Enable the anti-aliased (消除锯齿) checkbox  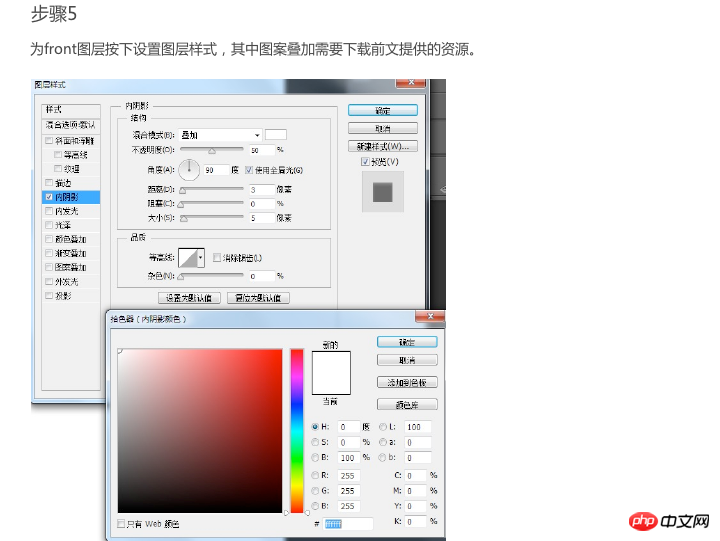(x=217, y=258)
